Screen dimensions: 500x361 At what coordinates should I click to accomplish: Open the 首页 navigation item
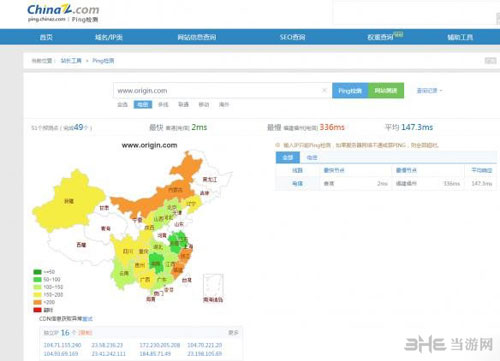tap(46, 37)
